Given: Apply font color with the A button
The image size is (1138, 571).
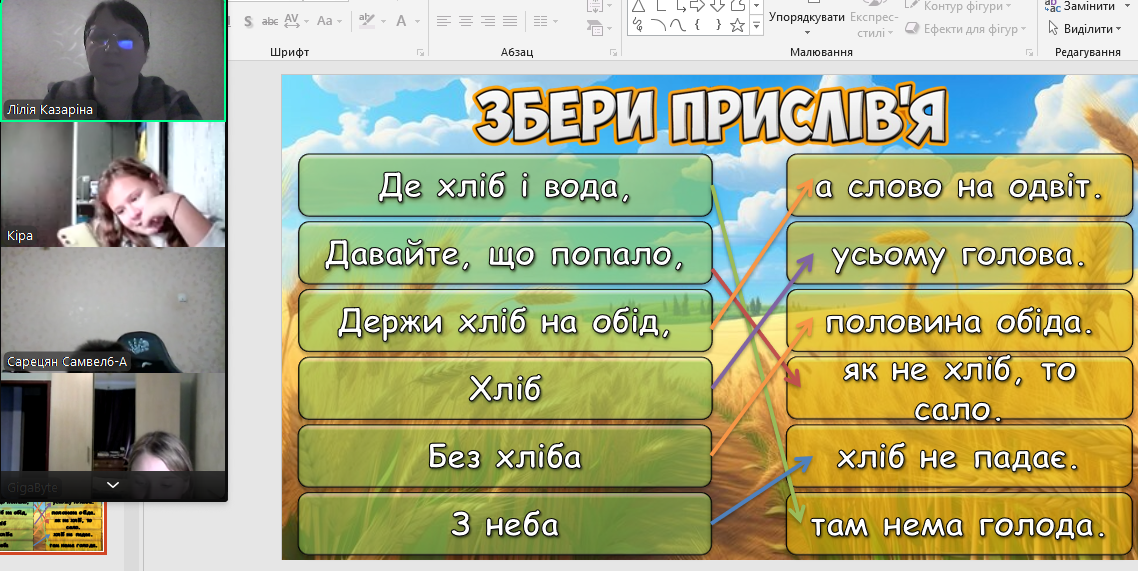Looking at the screenshot, I should click(401, 21).
